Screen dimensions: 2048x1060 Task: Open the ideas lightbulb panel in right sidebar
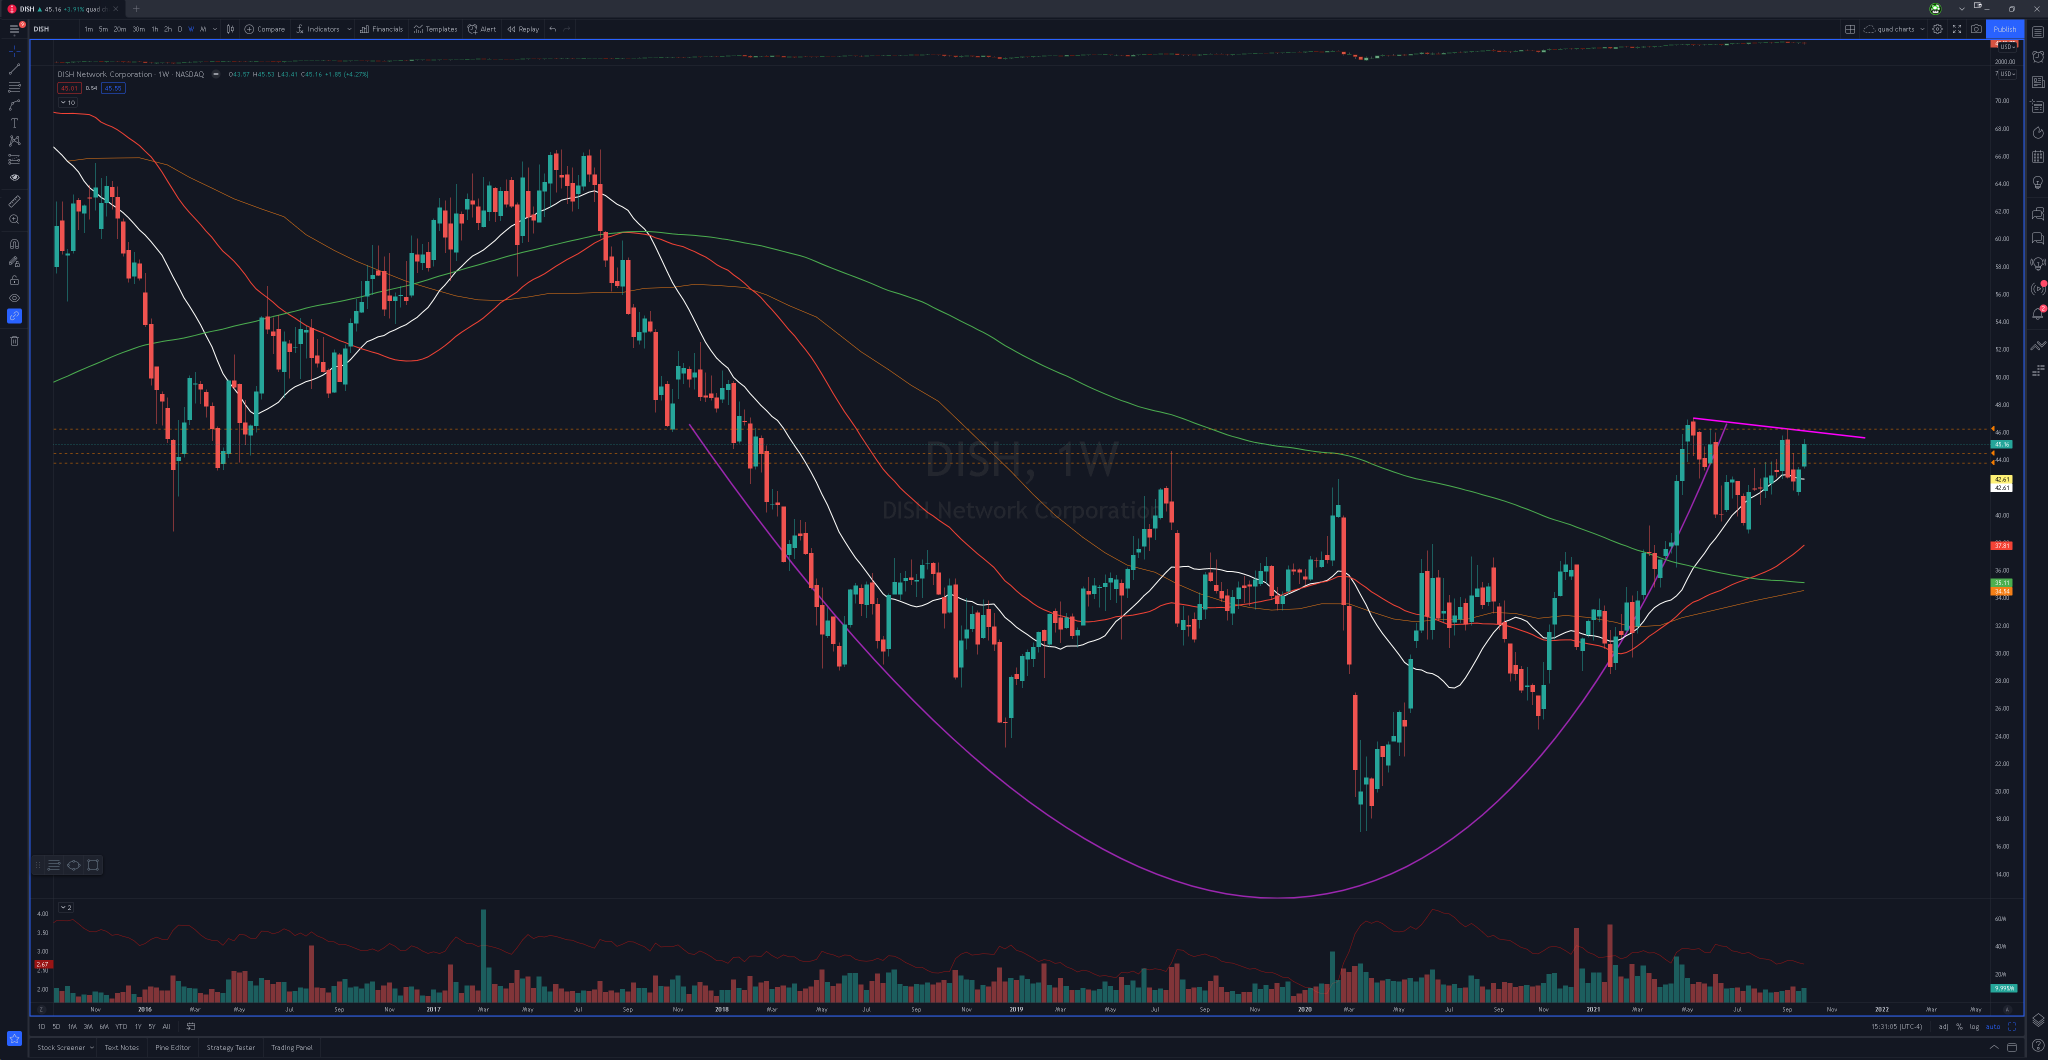coord(2037,183)
